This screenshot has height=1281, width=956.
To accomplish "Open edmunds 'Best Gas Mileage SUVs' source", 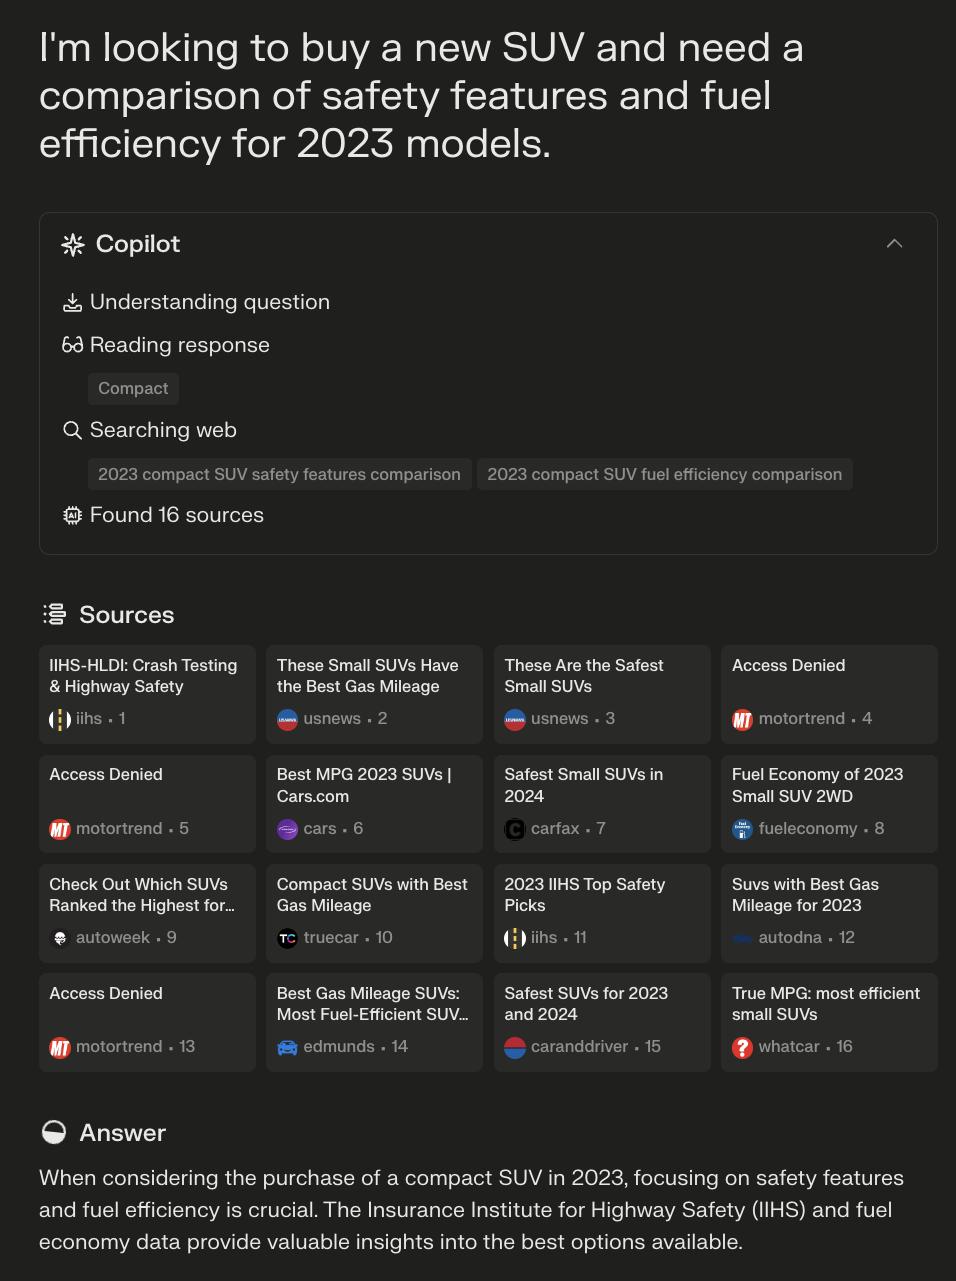I will coord(375,1022).
